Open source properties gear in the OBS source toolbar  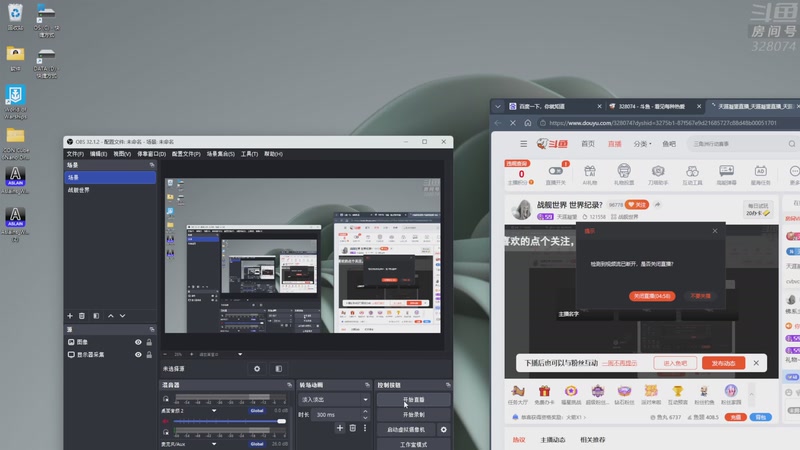[x=257, y=368]
